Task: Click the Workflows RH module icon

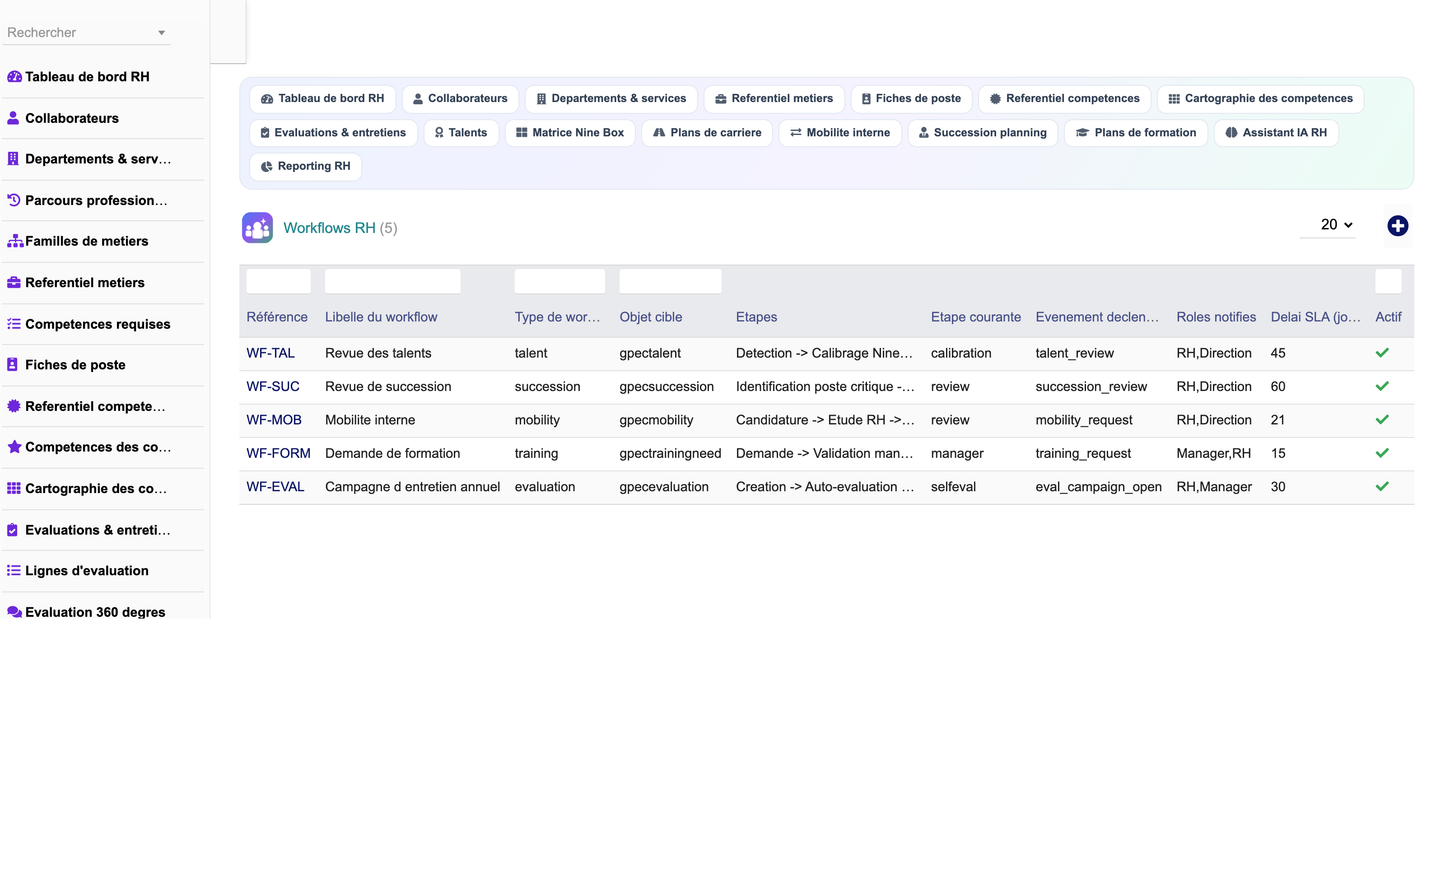Action: point(257,228)
